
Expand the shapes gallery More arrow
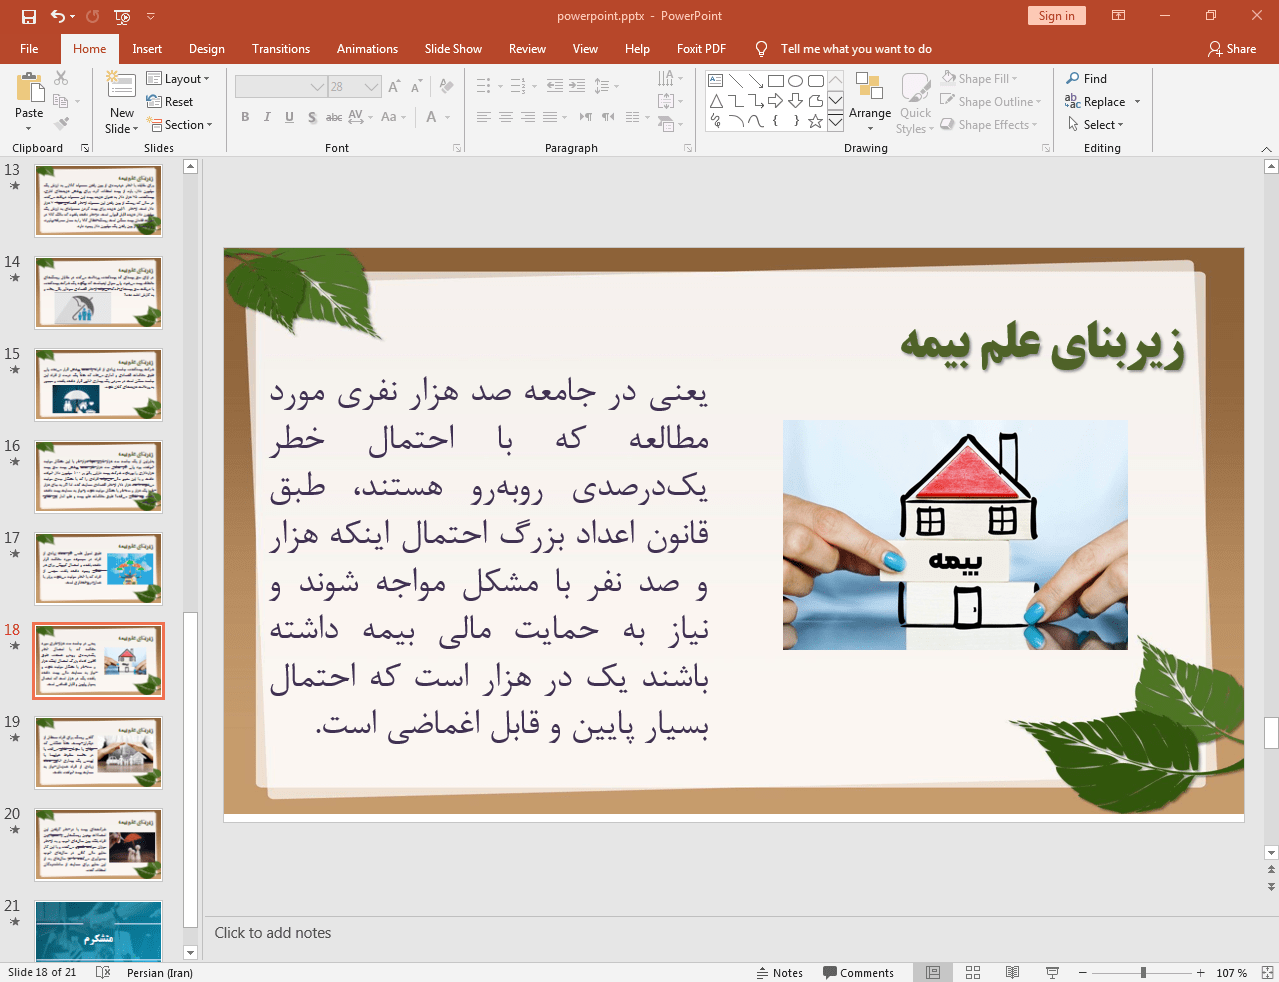coord(835,121)
